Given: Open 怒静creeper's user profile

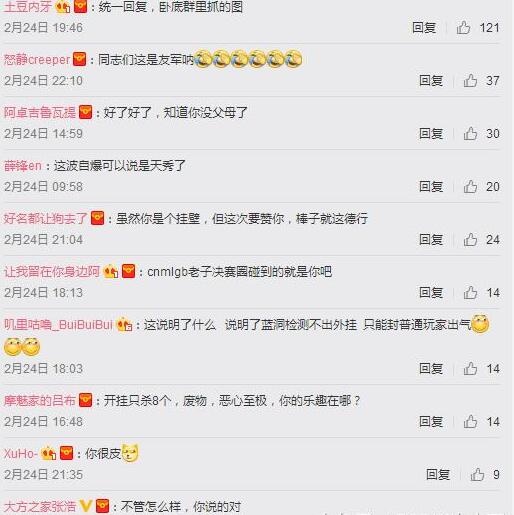Looking at the screenshot, I should pos(37,59).
